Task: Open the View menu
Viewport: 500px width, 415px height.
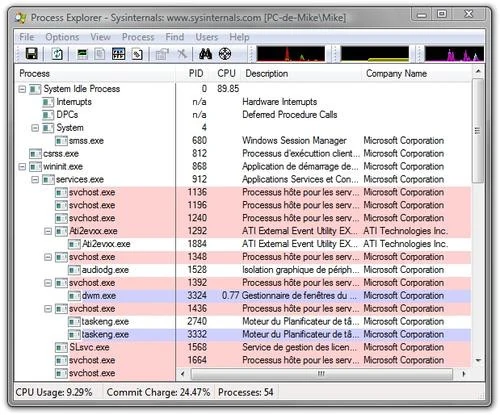Action: 101,37
